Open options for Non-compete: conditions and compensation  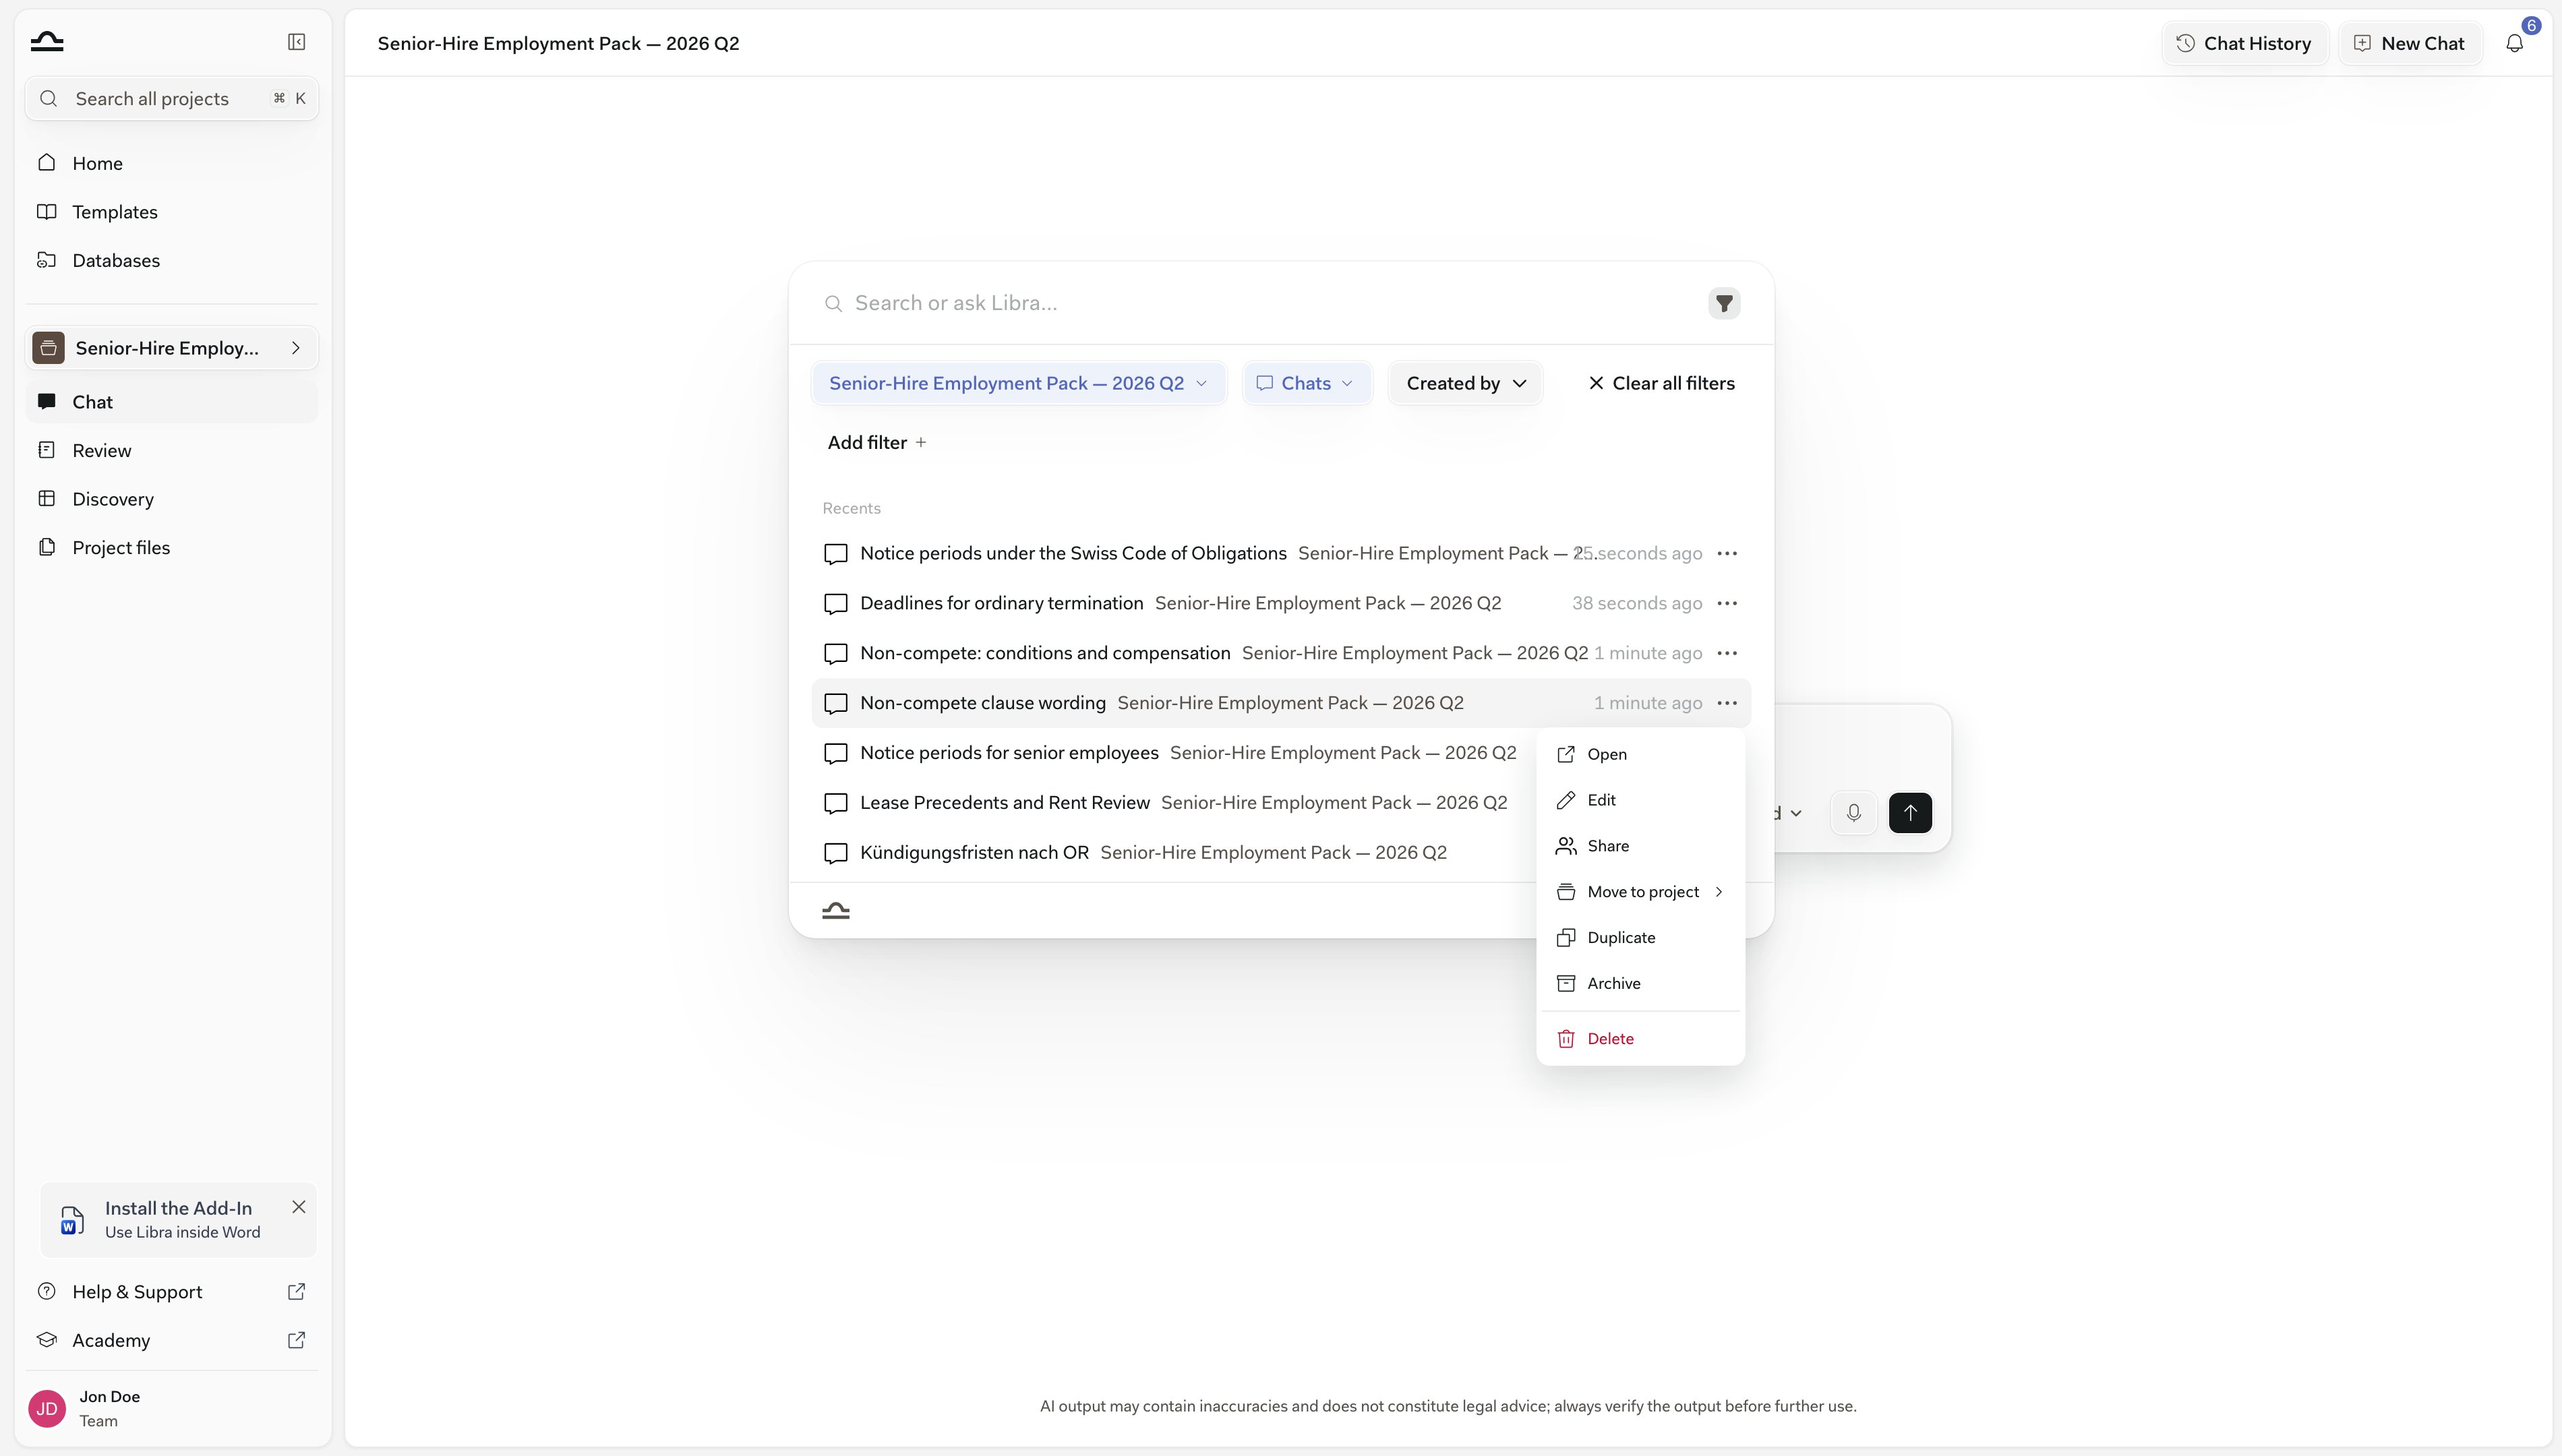pyautogui.click(x=1727, y=653)
